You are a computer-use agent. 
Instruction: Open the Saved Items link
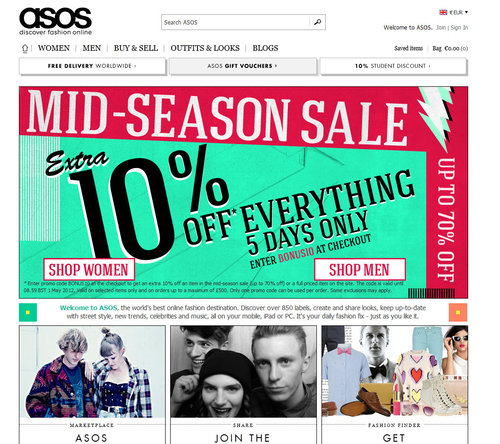pos(408,48)
